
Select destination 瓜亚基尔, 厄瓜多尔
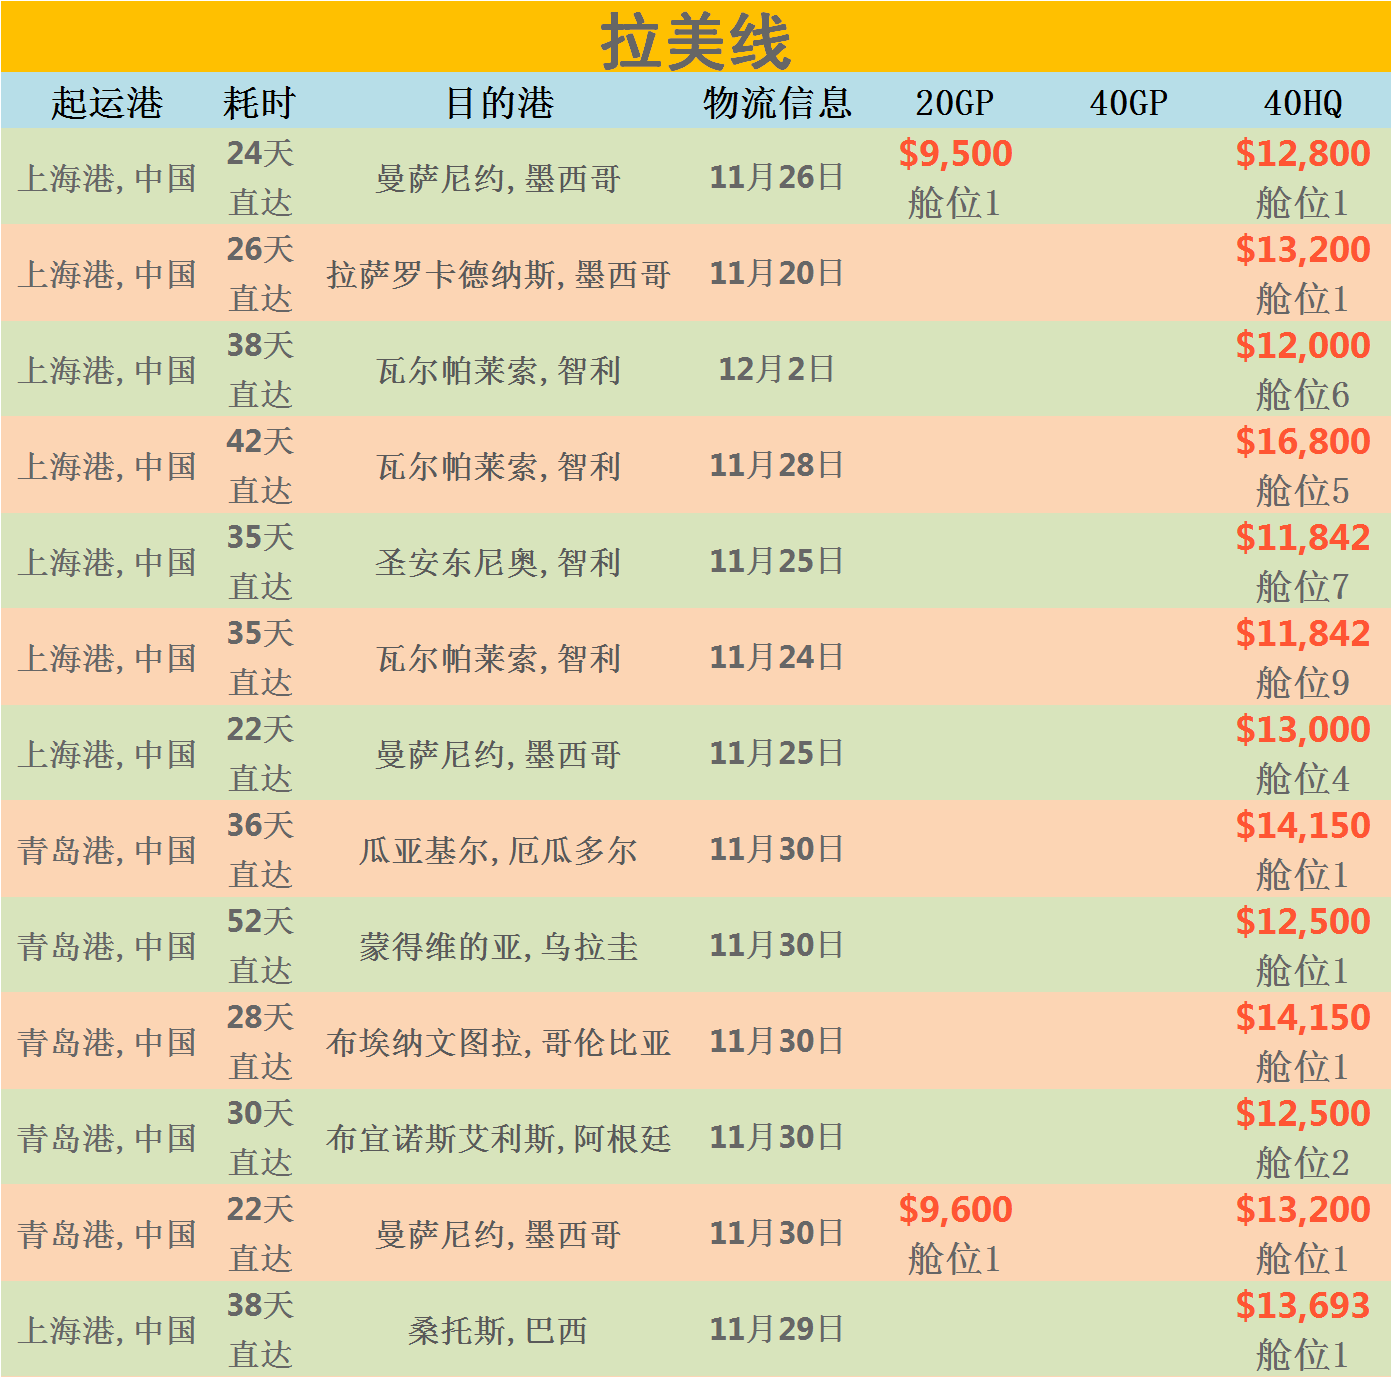498,850
